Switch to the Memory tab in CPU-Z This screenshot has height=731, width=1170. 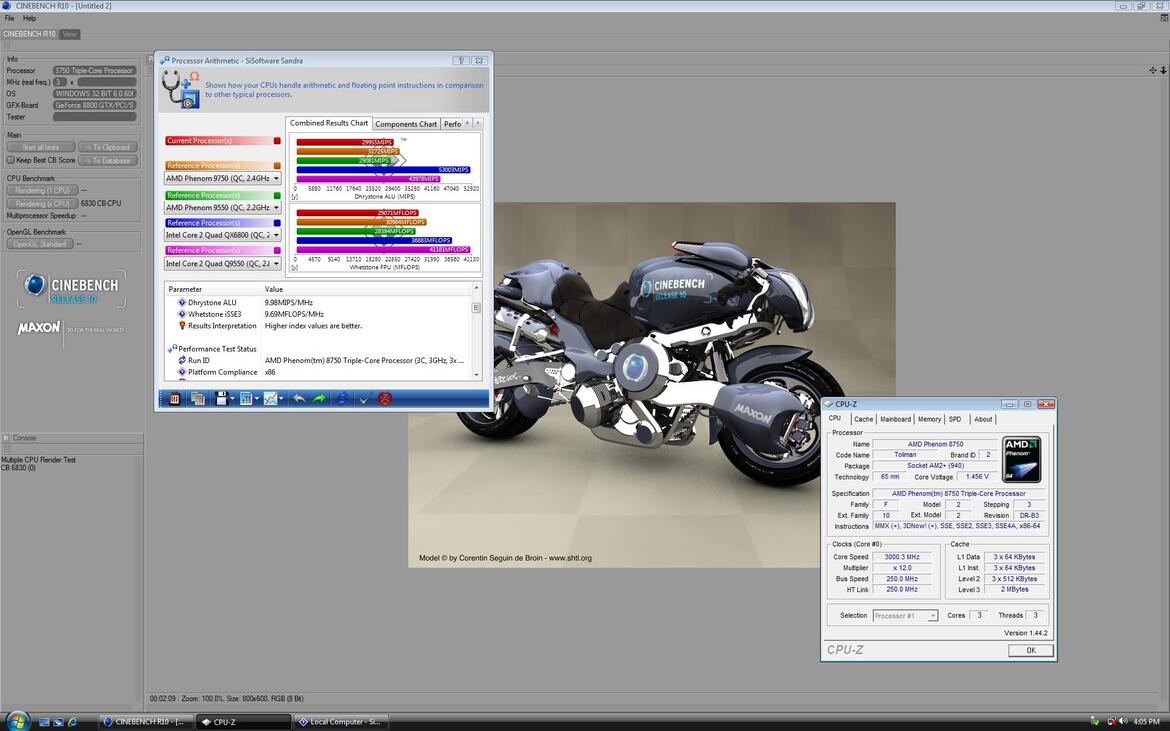930,419
